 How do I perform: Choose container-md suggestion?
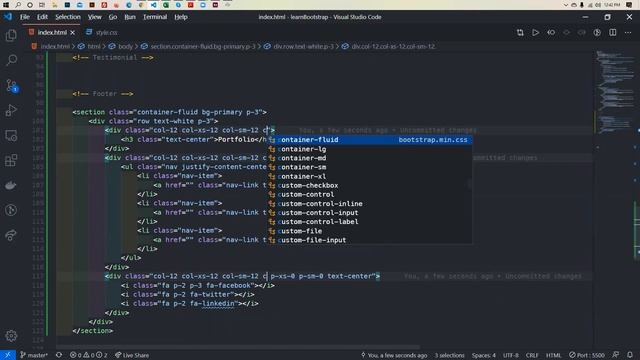click(370, 158)
